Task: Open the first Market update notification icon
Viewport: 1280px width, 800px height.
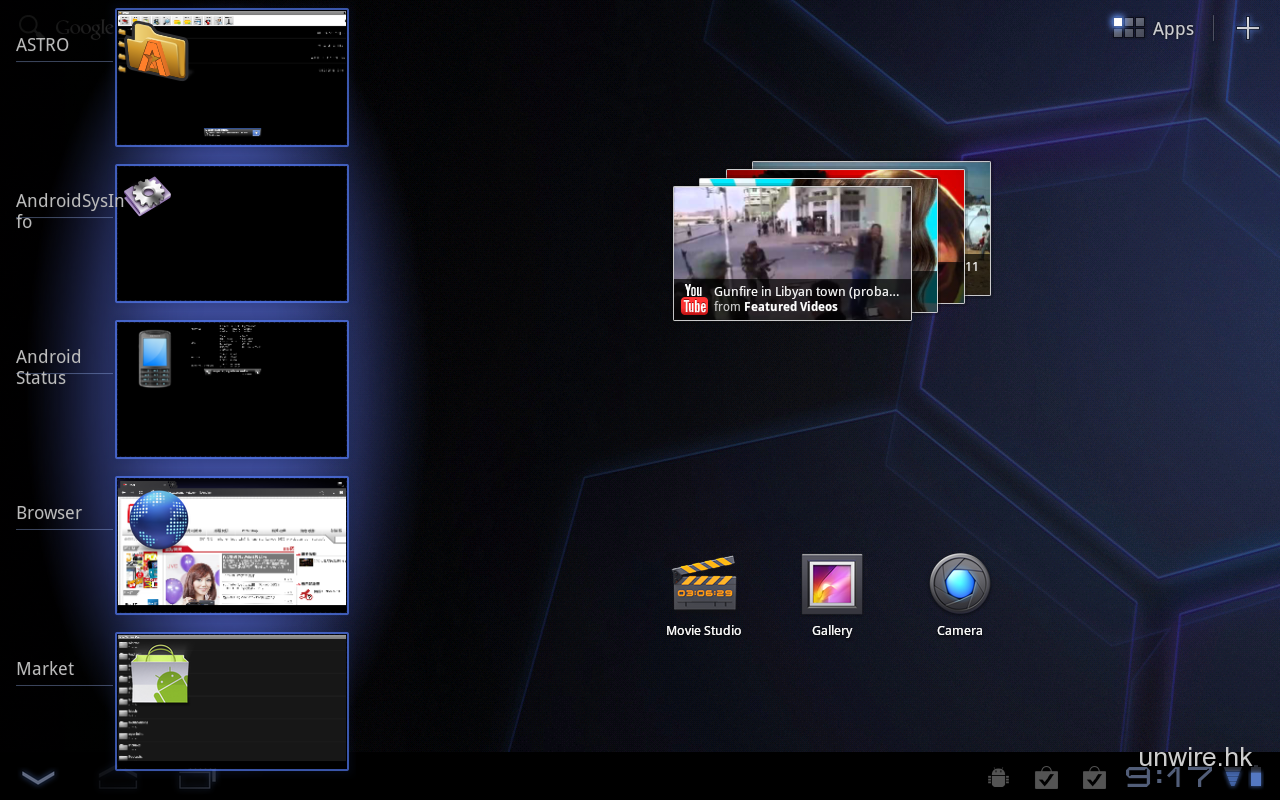Action: tap(1046, 778)
